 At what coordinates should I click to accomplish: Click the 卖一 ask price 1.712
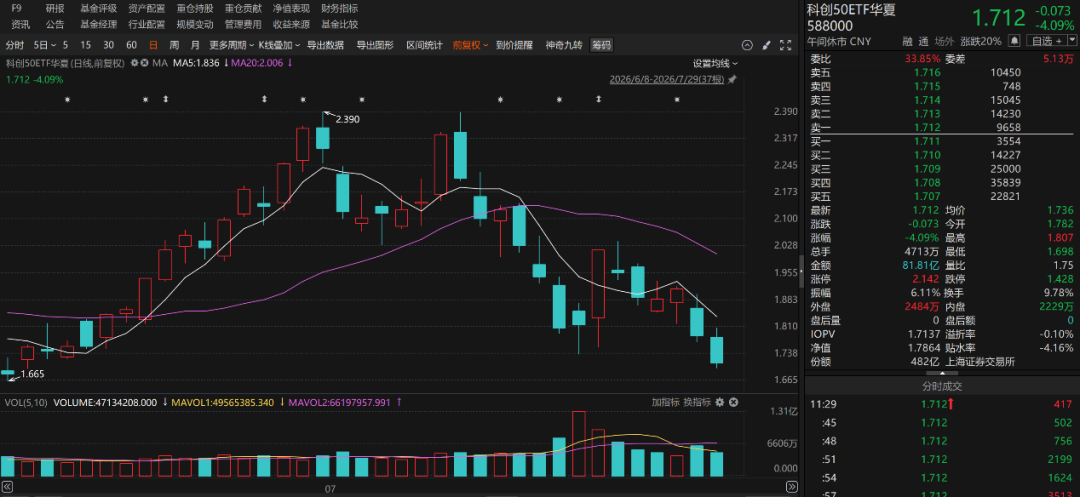[x=927, y=127]
